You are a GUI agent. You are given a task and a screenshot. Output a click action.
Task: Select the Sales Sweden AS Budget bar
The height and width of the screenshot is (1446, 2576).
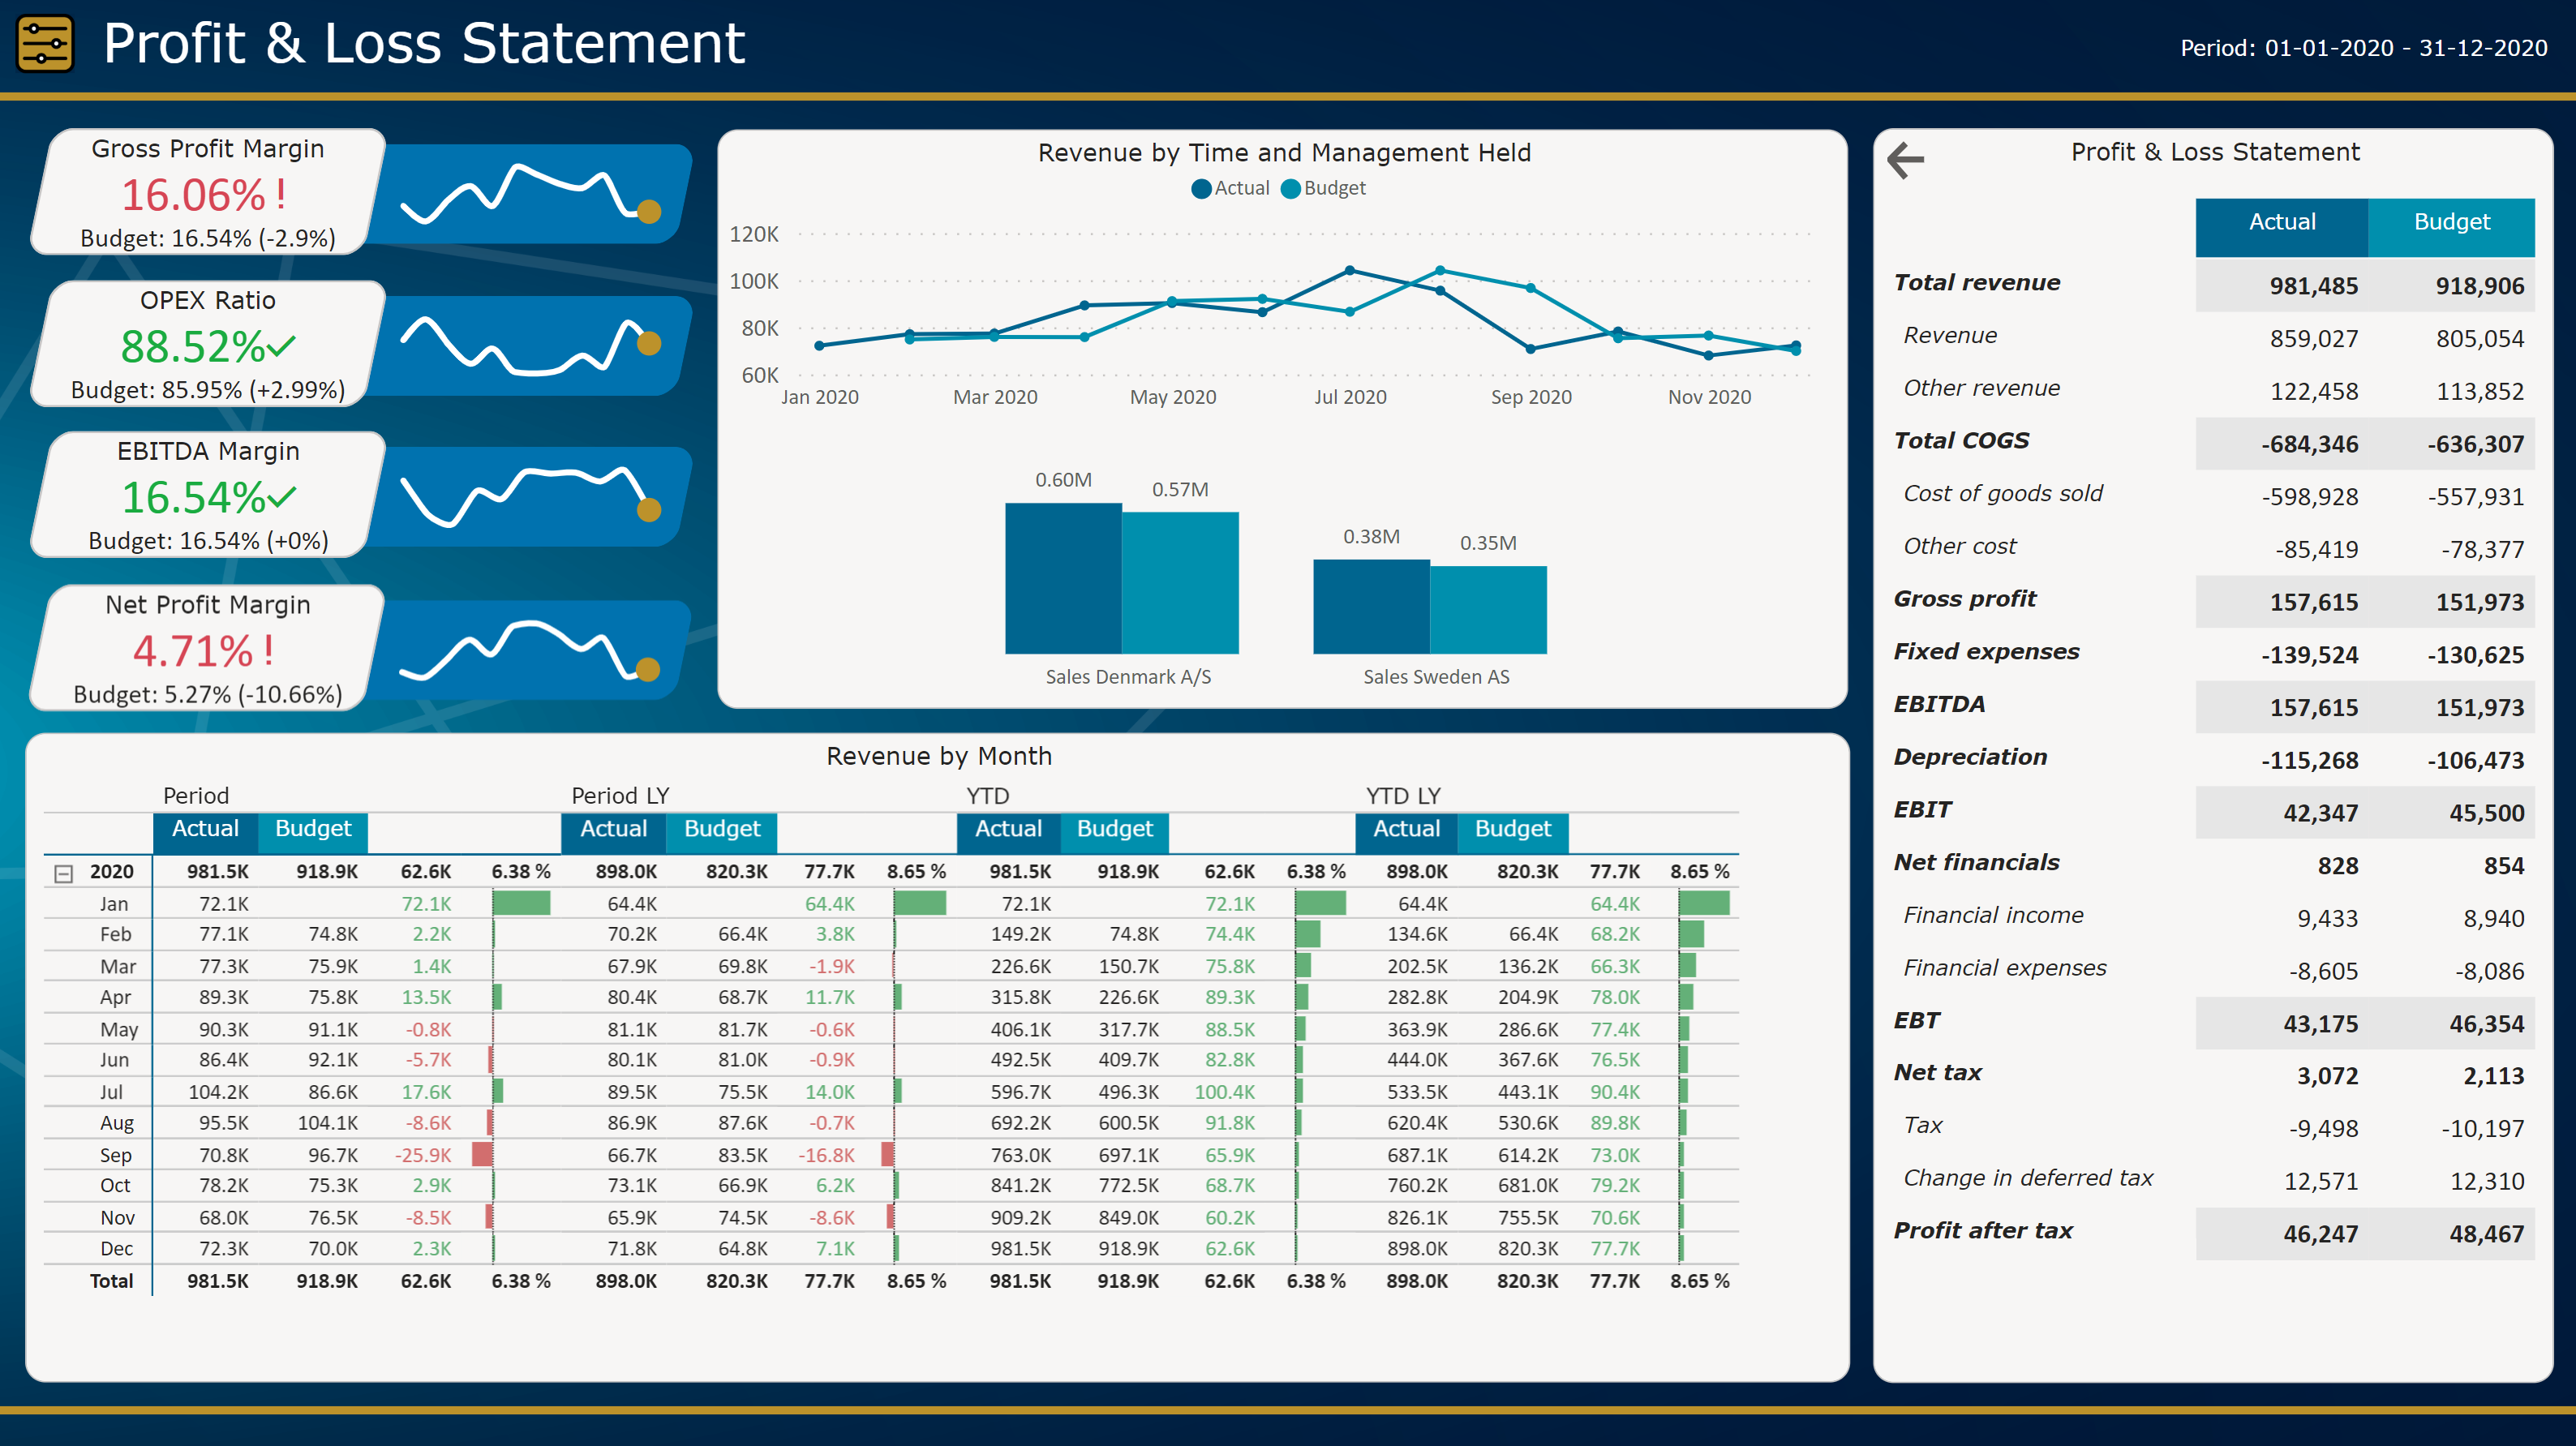pos(1488,610)
